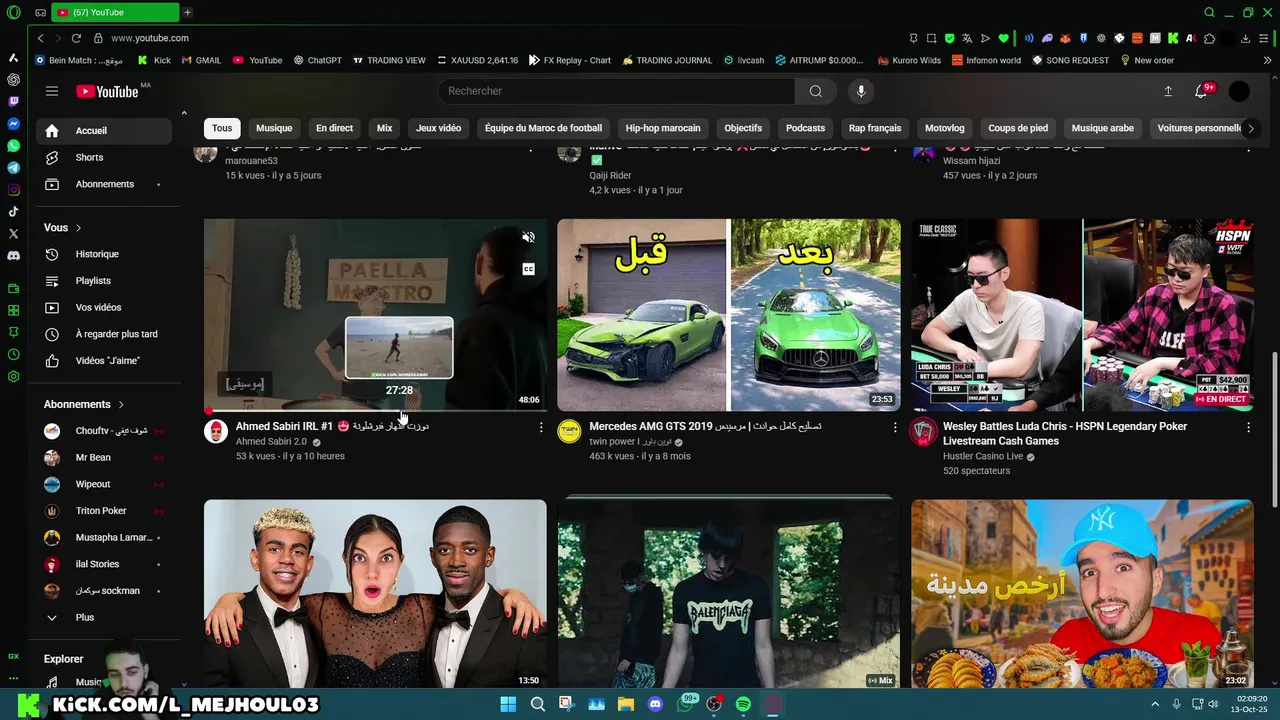The width and height of the screenshot is (1280, 720).
Task: Open File Explorer from the taskbar
Action: pos(626,704)
